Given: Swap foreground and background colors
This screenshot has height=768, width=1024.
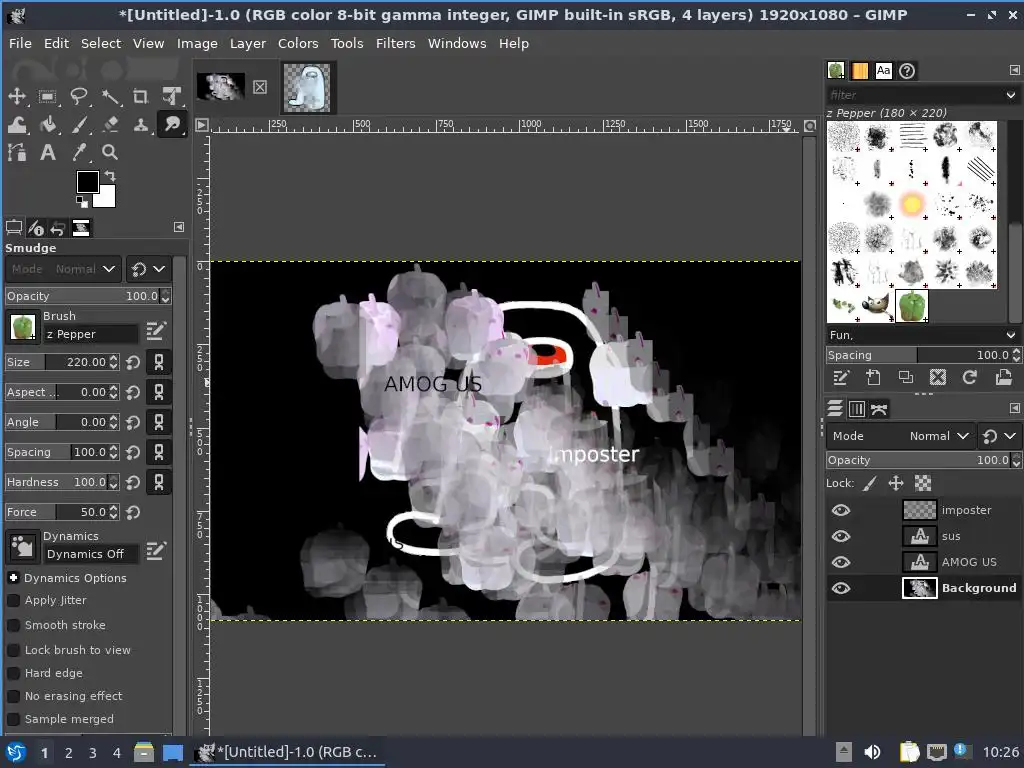Looking at the screenshot, I should click(110, 176).
